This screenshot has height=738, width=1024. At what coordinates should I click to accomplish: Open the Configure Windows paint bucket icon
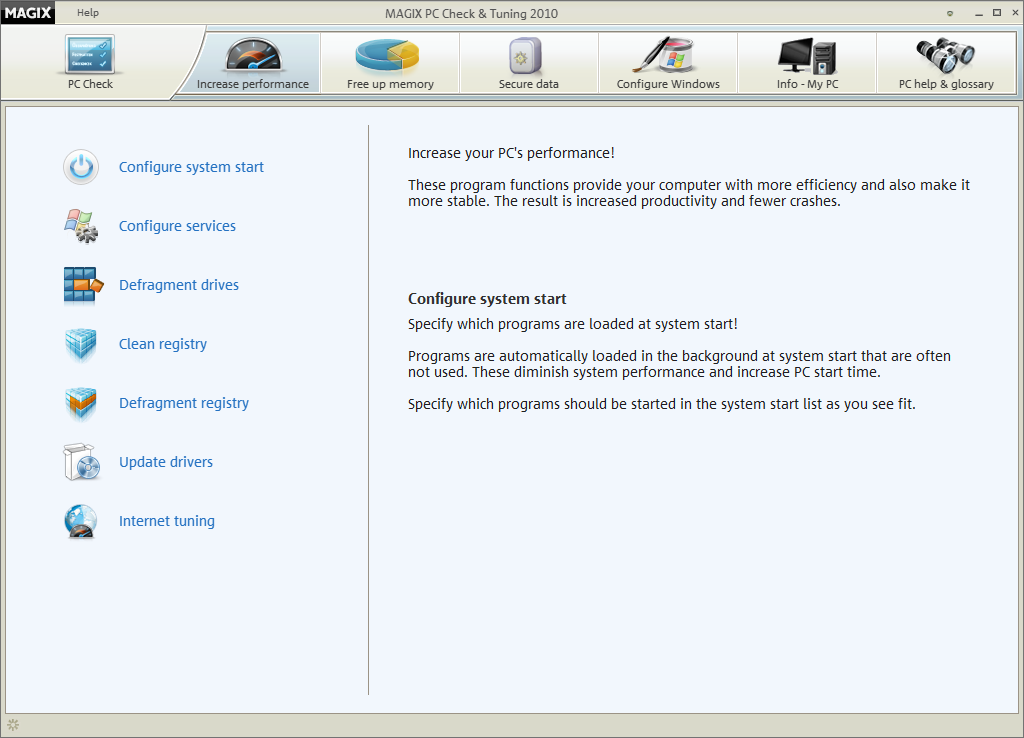[x=663, y=55]
